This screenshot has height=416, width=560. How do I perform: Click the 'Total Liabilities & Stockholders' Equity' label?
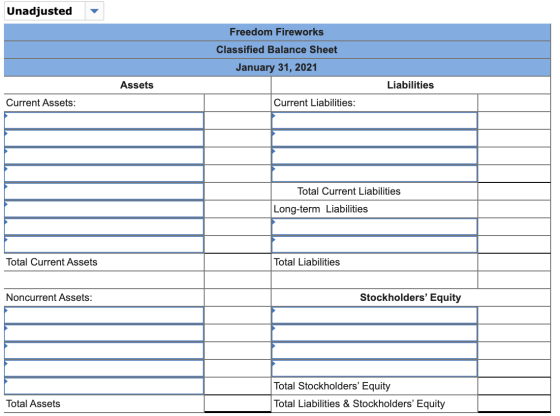359,404
